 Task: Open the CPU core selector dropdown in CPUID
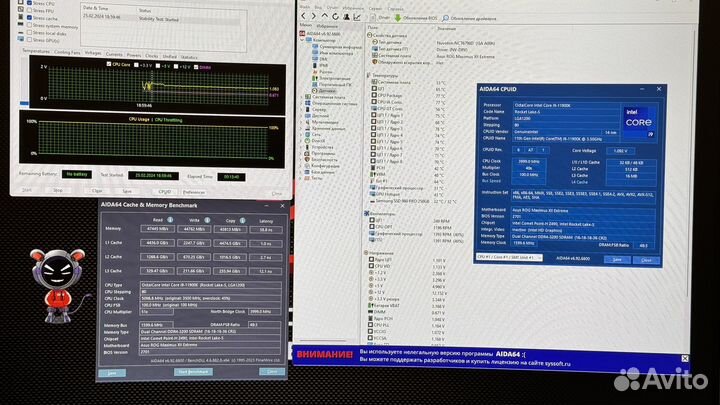(x=509, y=258)
